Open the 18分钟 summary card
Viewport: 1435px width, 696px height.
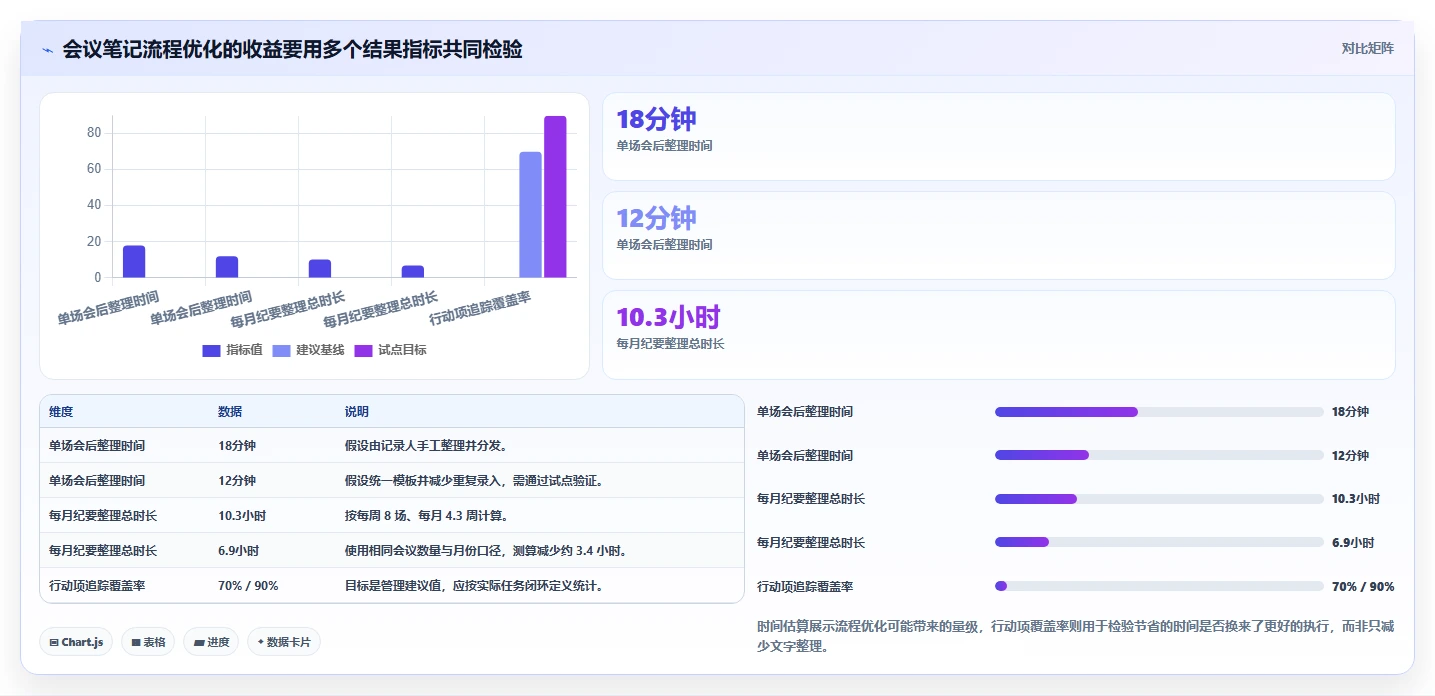pos(998,137)
